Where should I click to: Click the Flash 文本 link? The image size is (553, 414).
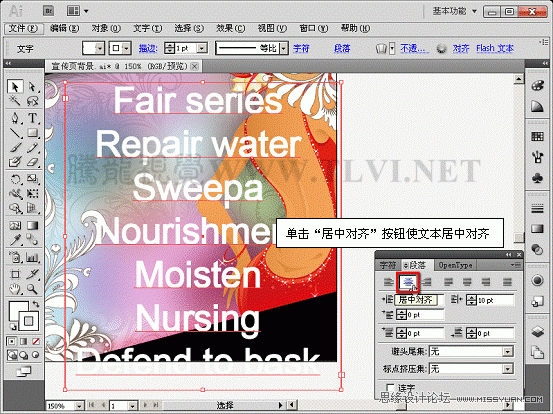495,48
